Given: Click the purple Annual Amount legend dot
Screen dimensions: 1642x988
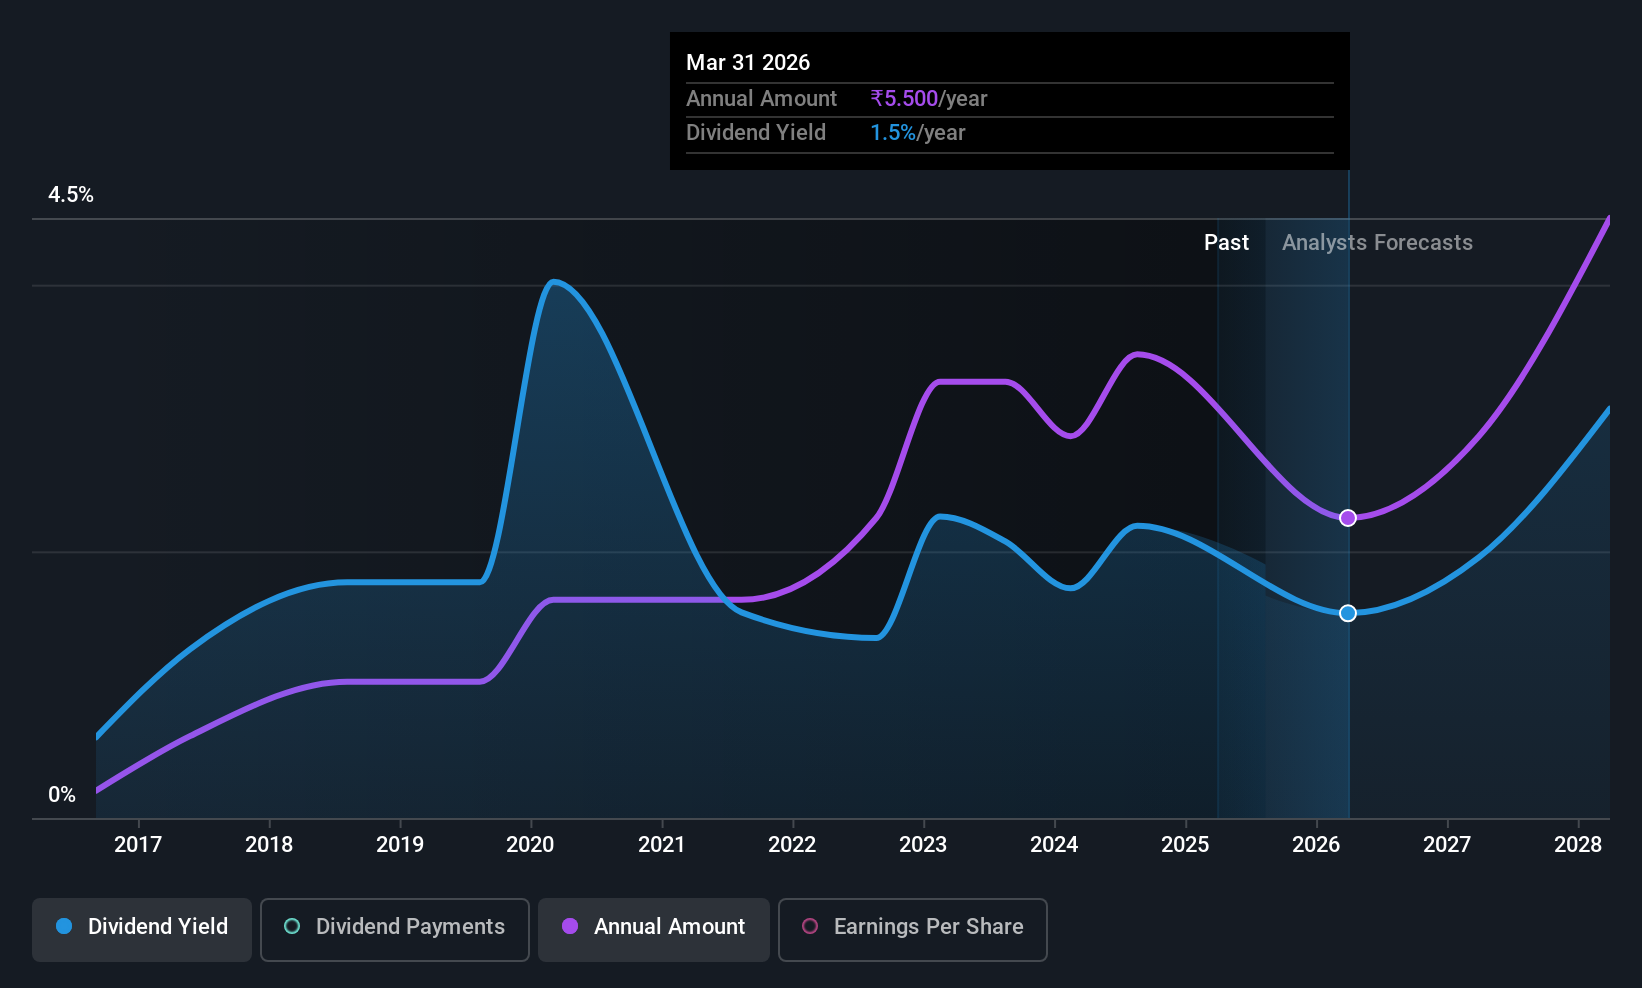Looking at the screenshot, I should click(570, 926).
